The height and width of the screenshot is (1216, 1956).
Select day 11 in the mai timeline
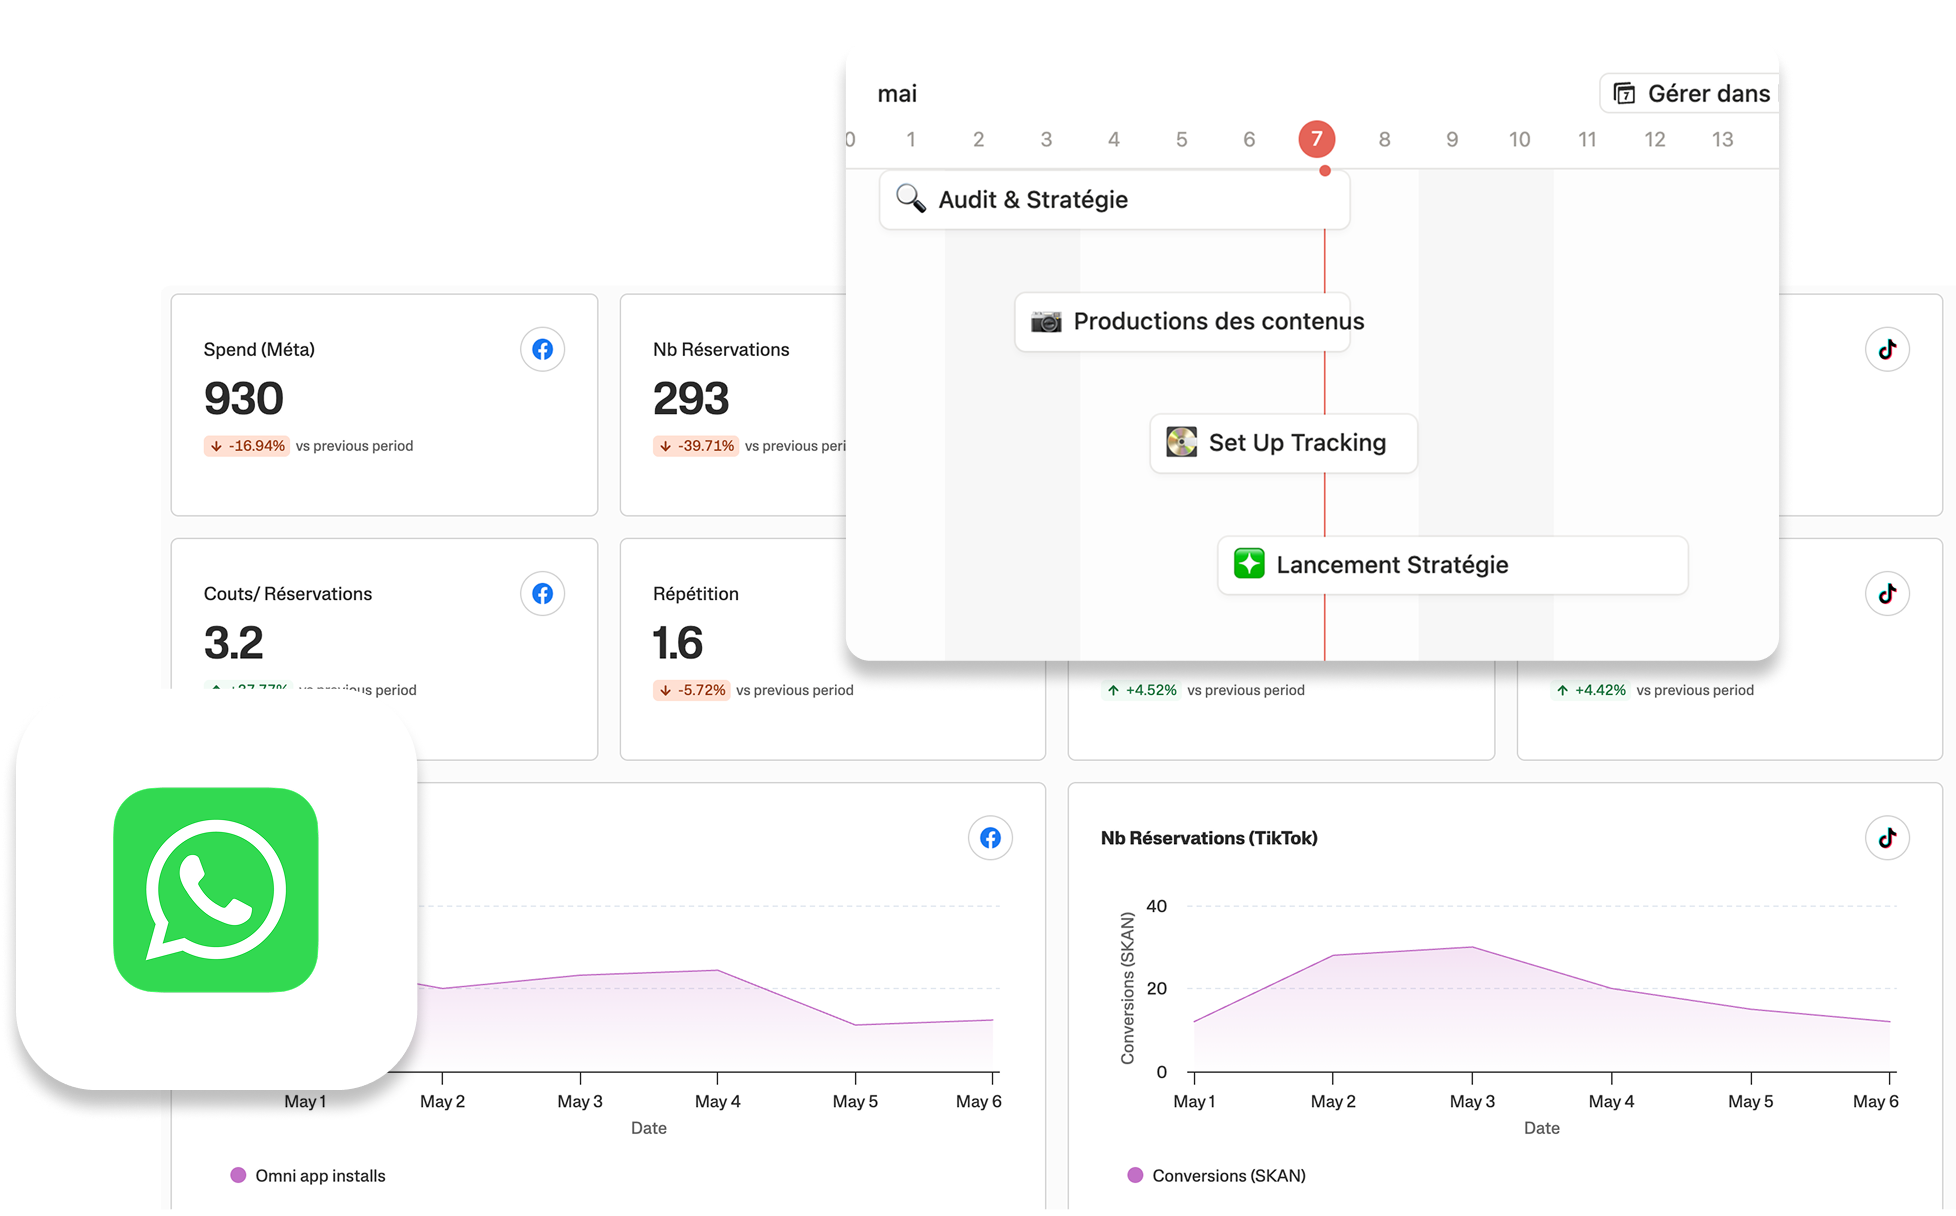pos(1587,140)
